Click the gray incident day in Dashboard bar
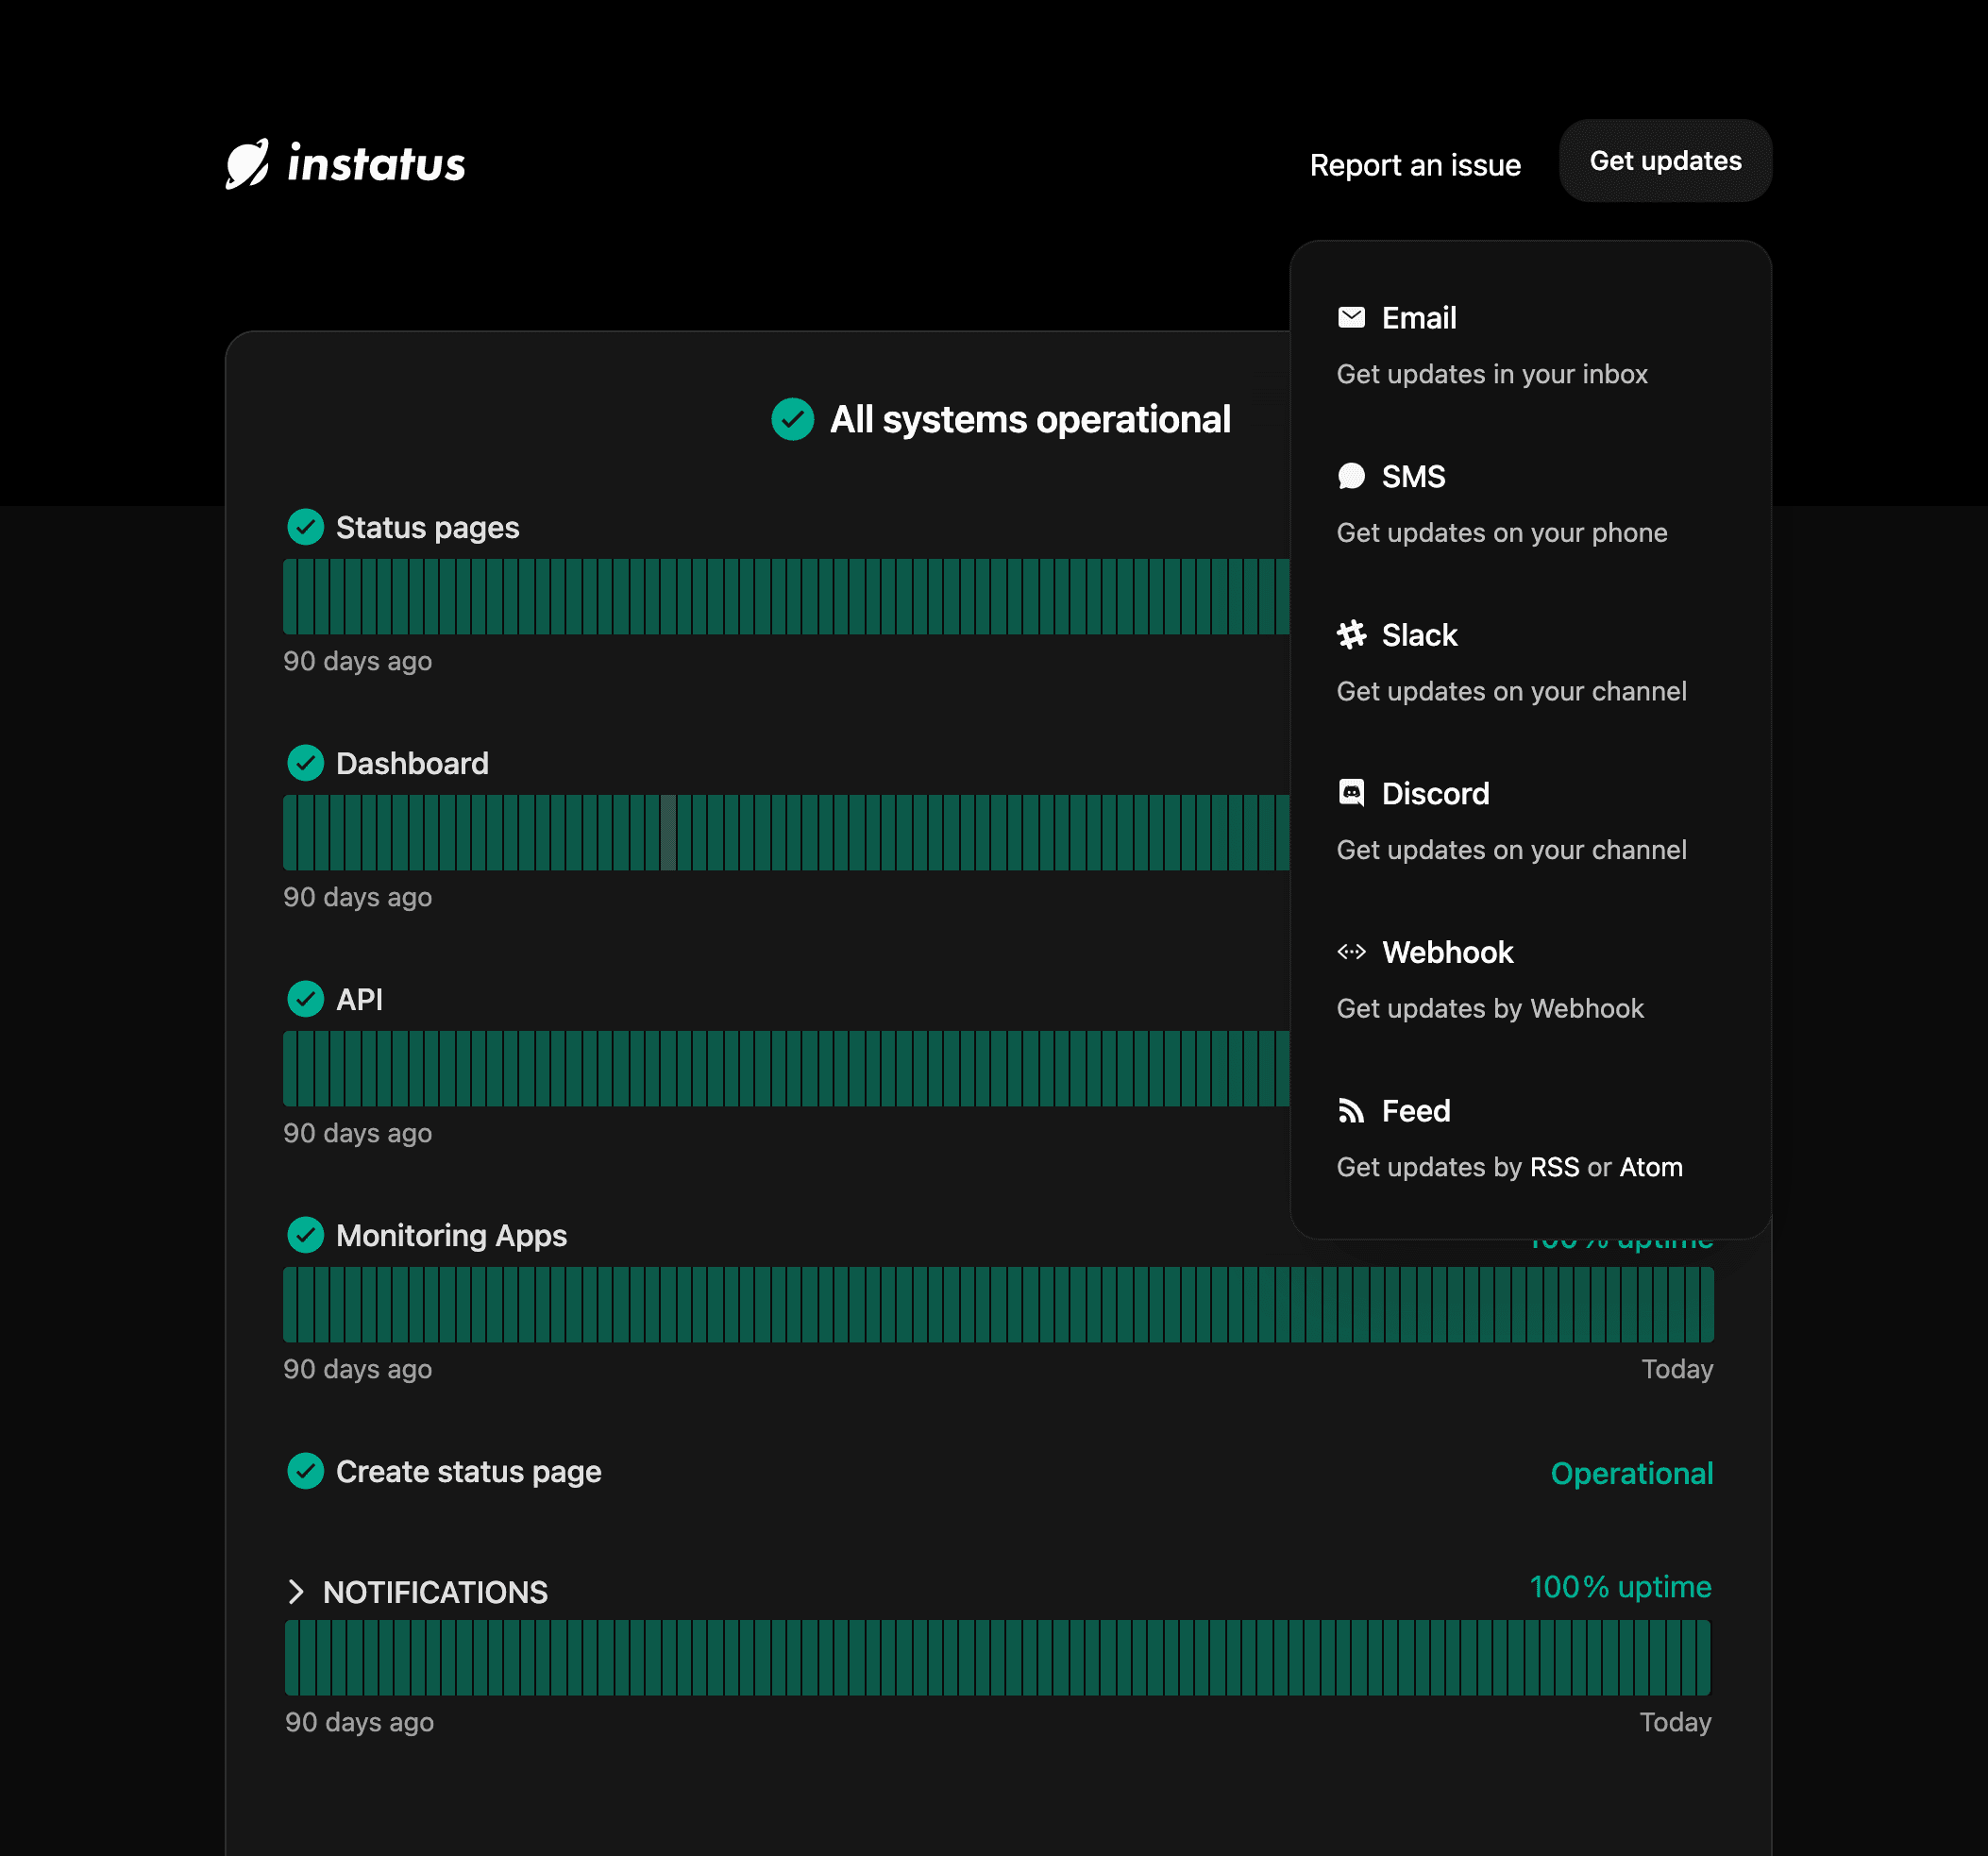1988x1856 pixels. (668, 833)
